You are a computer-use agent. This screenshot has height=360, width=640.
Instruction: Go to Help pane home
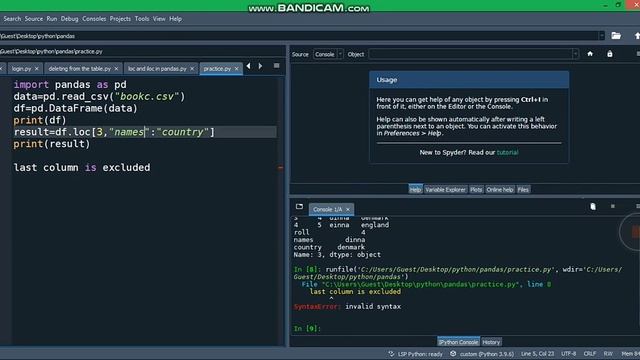pyautogui.click(x=590, y=54)
